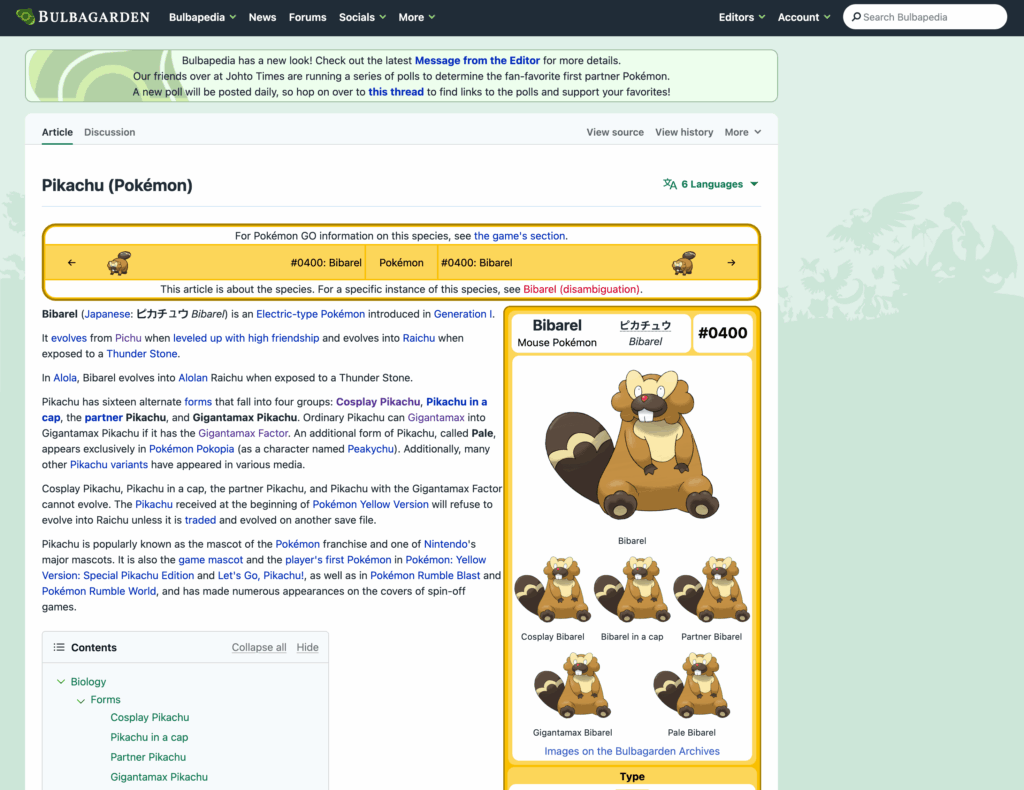Click the right Bibarel sprite in navigation bar
1024x790 pixels.
pyautogui.click(x=684, y=262)
